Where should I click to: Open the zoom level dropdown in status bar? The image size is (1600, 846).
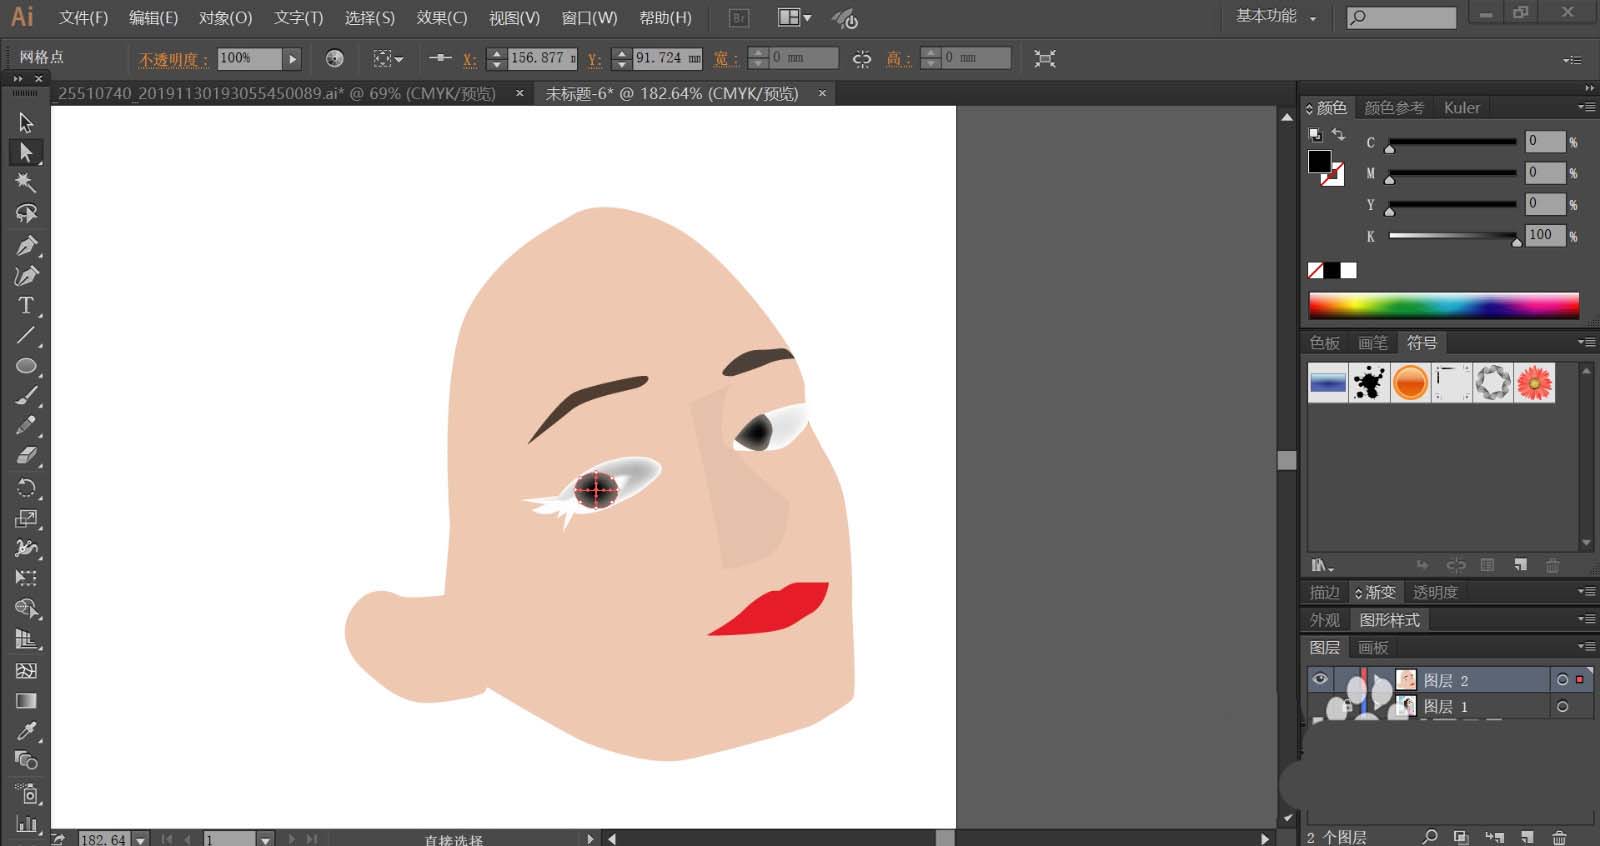pos(140,840)
